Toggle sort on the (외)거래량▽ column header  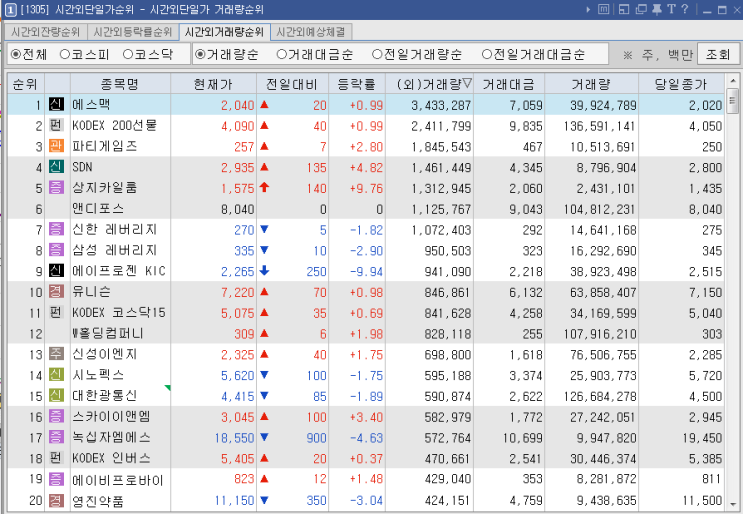429,84
